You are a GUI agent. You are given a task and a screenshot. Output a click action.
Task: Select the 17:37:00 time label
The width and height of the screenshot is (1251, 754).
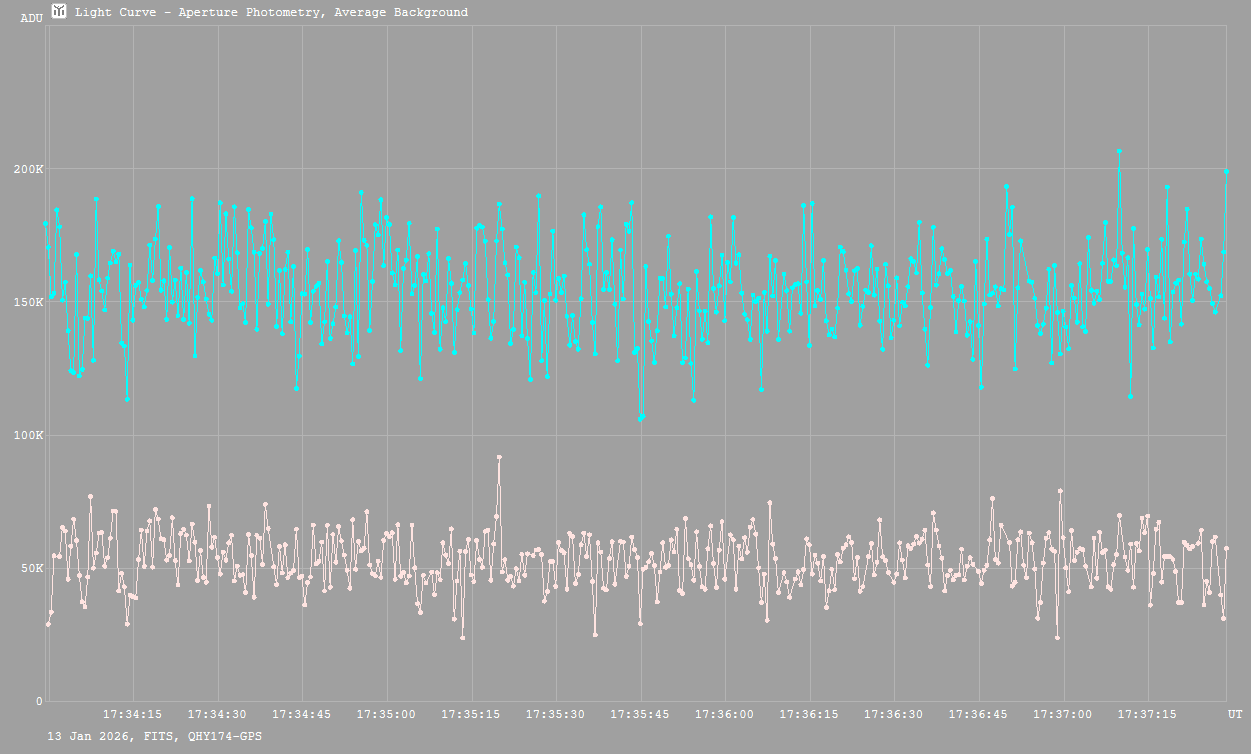(x=1063, y=715)
